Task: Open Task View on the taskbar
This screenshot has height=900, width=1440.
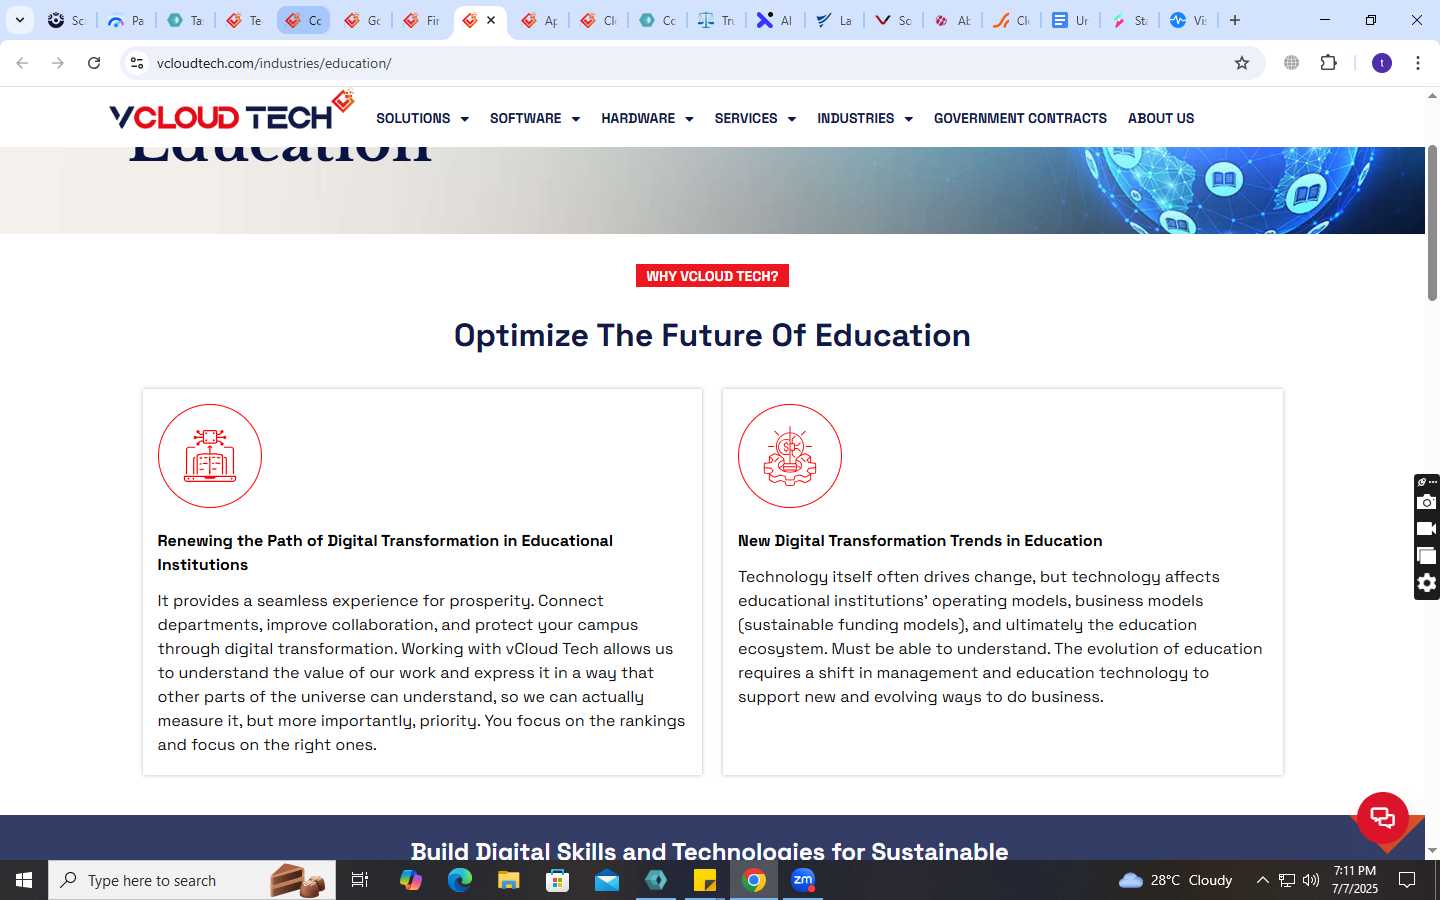Action: click(360, 880)
